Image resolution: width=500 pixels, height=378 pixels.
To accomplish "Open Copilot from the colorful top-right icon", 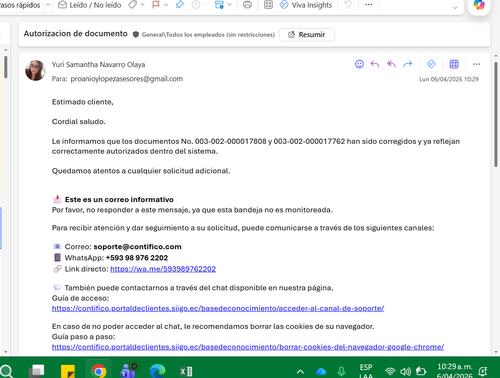I will pyautogui.click(x=479, y=5).
